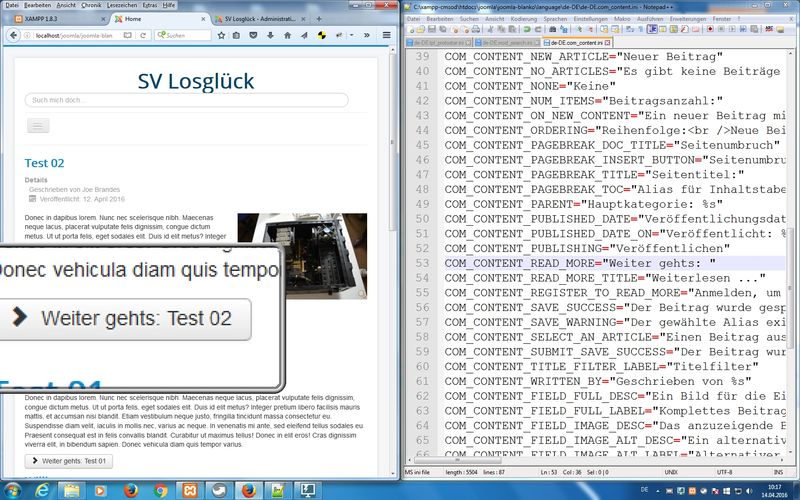Click Notepad++ spell check ABC icon

(769, 30)
